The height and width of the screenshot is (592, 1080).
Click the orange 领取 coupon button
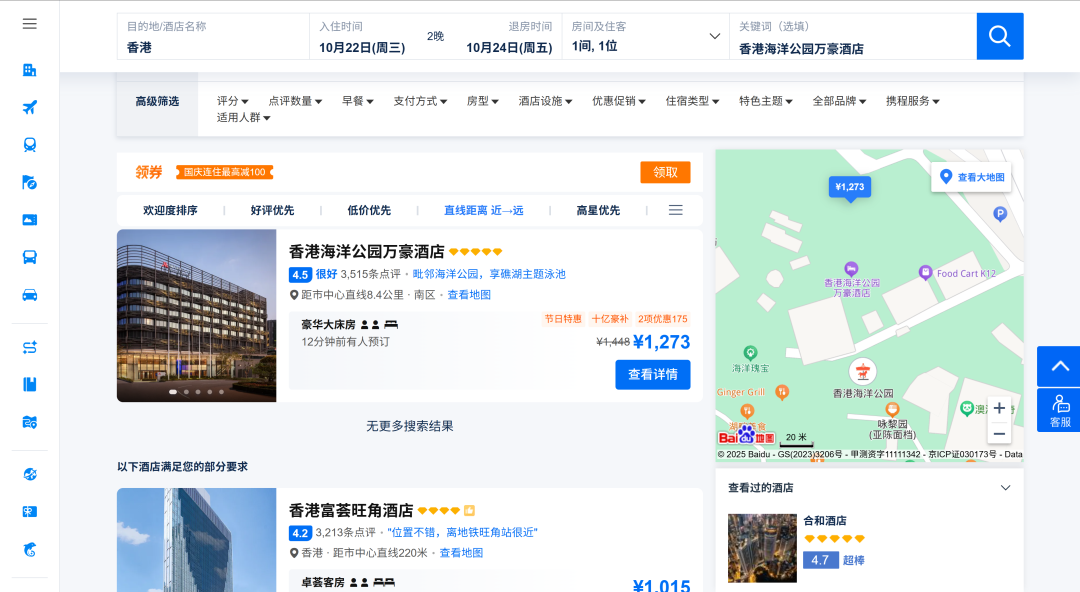tap(665, 172)
